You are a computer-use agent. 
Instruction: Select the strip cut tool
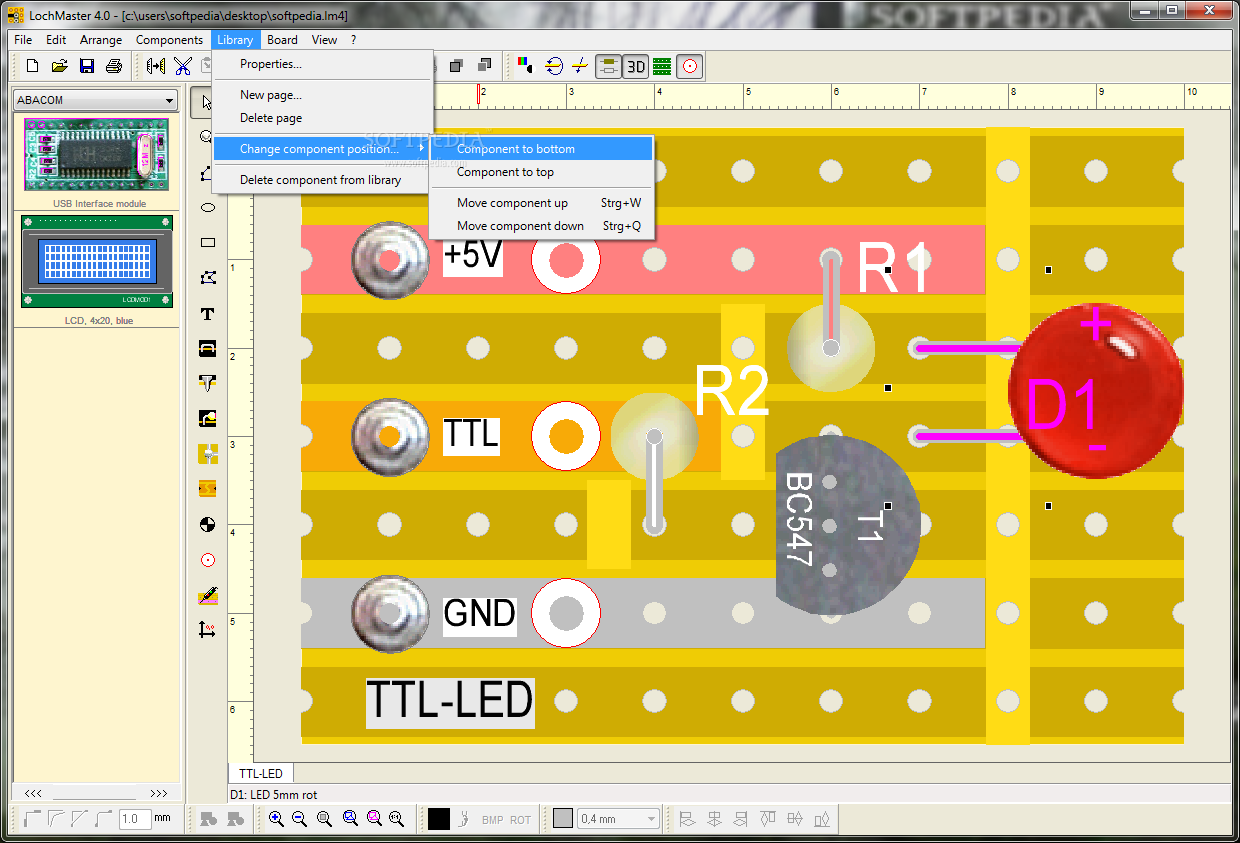pyautogui.click(x=208, y=488)
